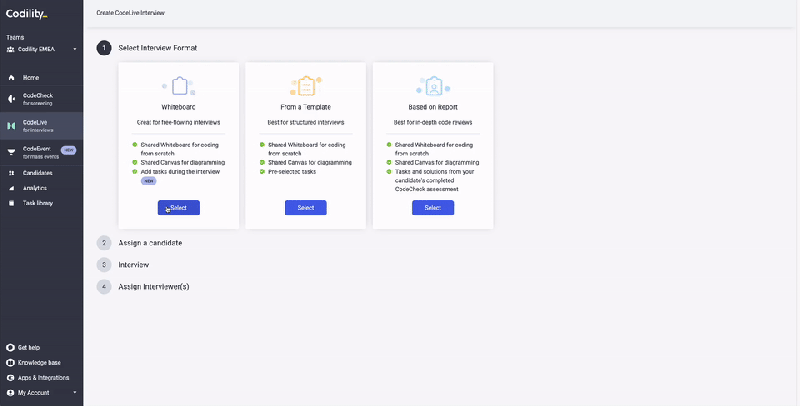The width and height of the screenshot is (800, 406).
Task: Click the Task library icon
Action: coord(11,203)
